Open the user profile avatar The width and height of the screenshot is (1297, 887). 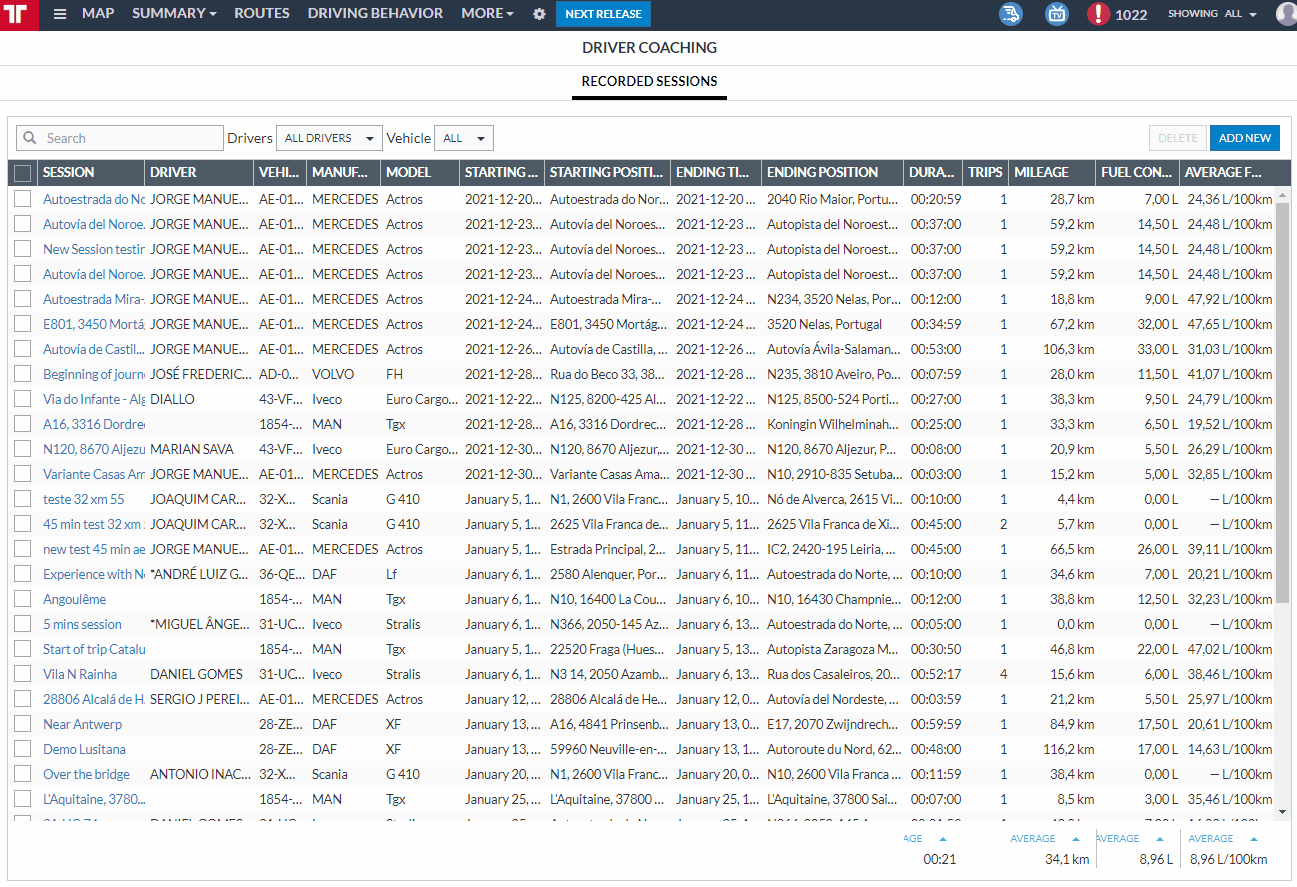tap(1286, 14)
